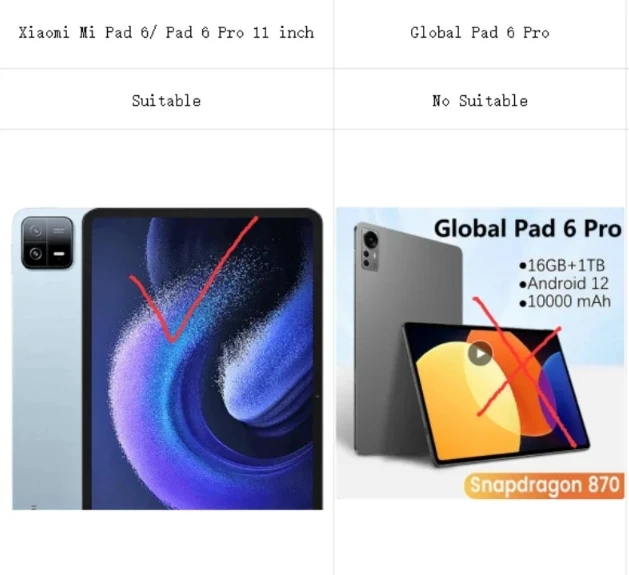The height and width of the screenshot is (575, 629).
Task: Click the 'Android 12' spec bullet
Action: tap(564, 284)
